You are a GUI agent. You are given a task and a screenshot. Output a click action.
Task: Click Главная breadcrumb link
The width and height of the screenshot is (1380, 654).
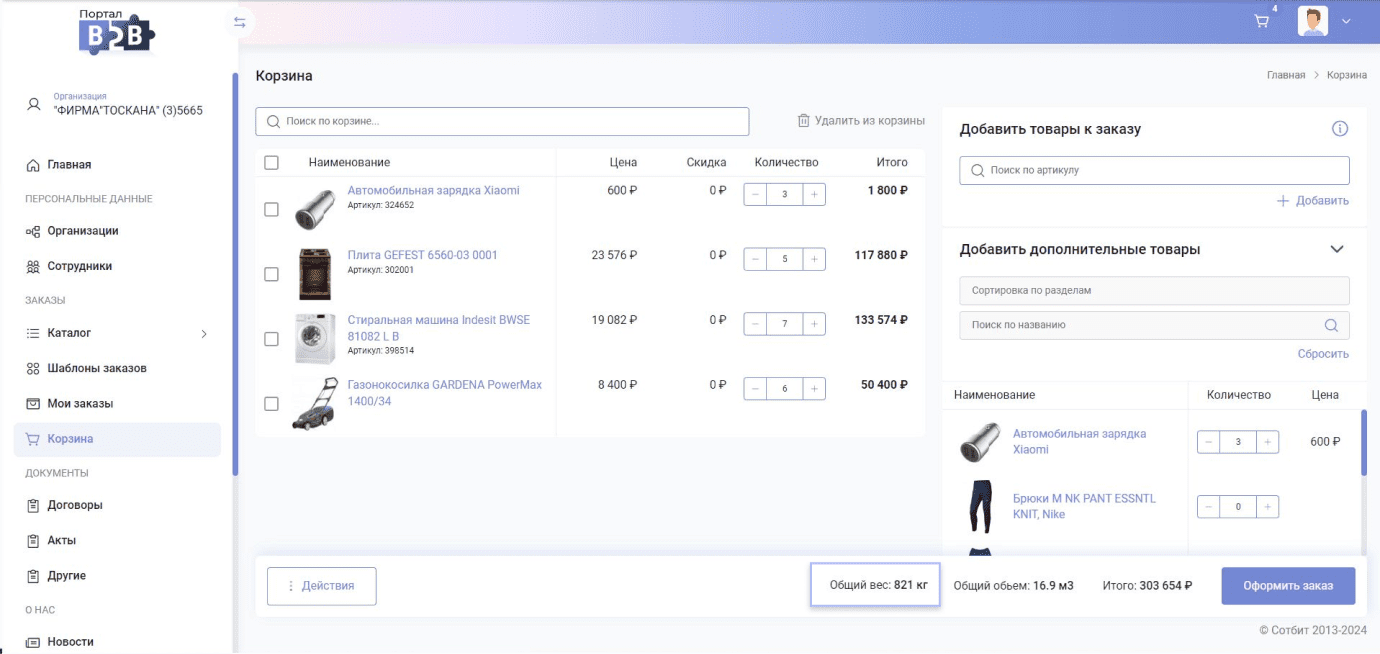[1286, 75]
